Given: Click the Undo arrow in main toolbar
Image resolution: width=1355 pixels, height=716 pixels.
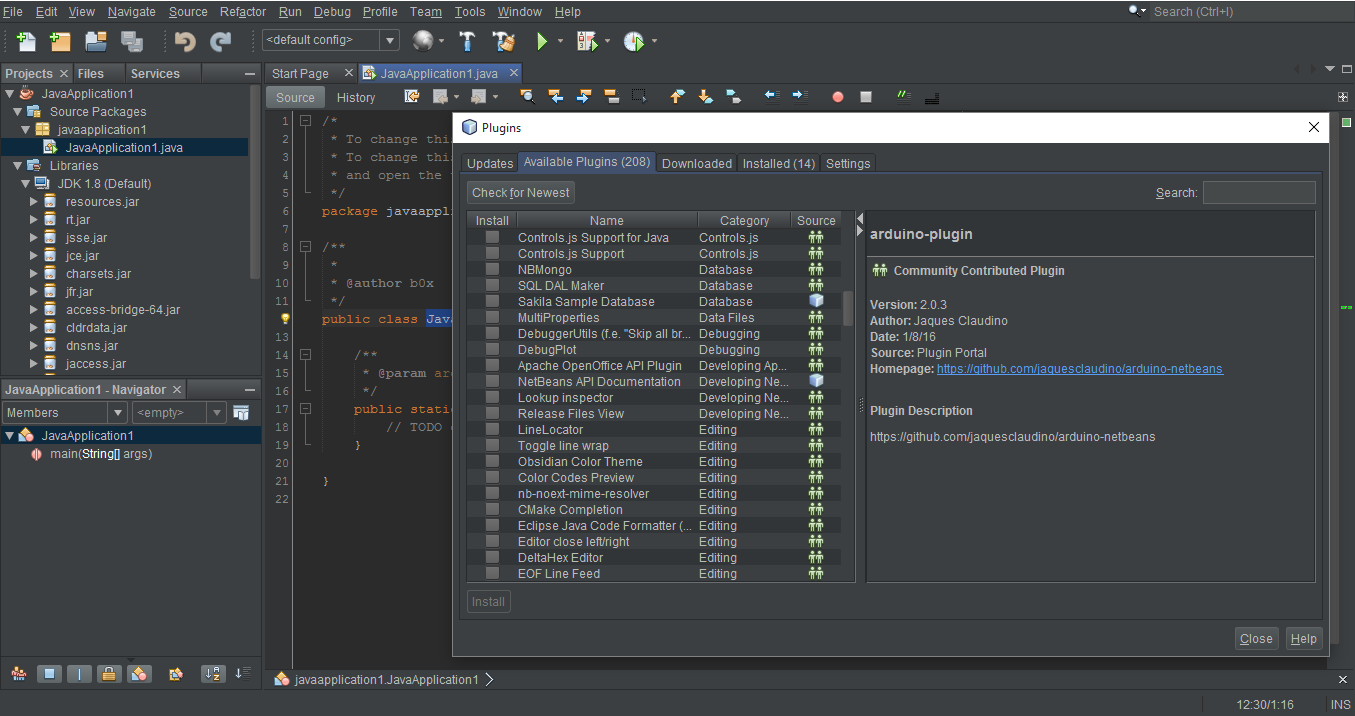Looking at the screenshot, I should tap(185, 41).
